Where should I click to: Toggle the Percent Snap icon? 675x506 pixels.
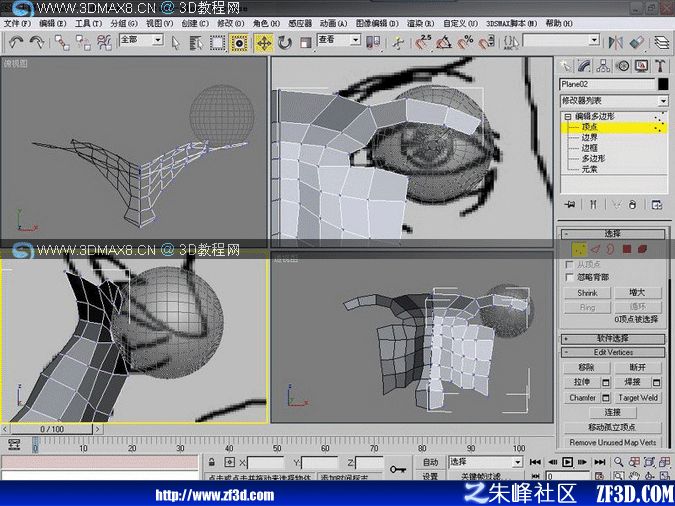coord(465,42)
